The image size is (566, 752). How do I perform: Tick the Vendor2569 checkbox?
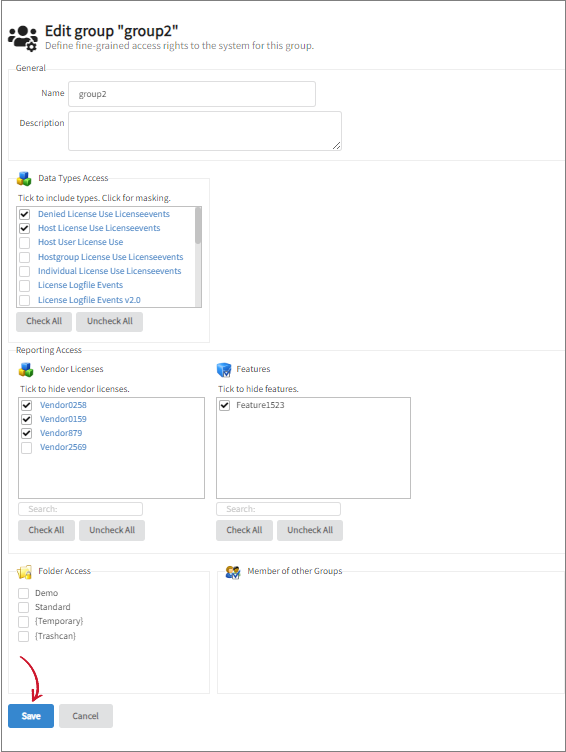point(26,447)
